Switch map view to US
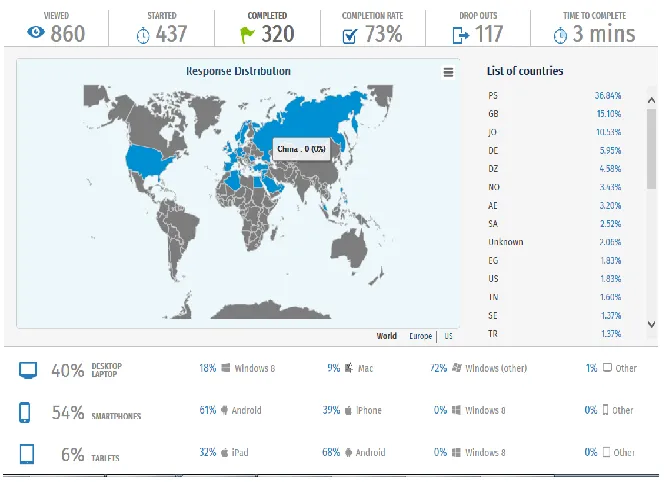This screenshot has height=482, width=664. [x=448, y=336]
